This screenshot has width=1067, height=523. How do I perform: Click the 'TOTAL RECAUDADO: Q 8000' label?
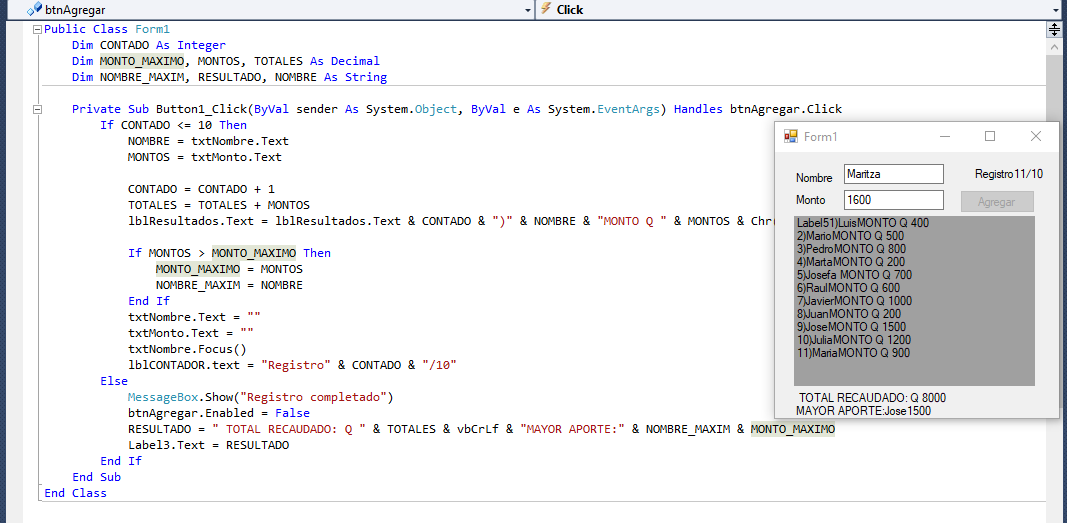tap(872, 398)
